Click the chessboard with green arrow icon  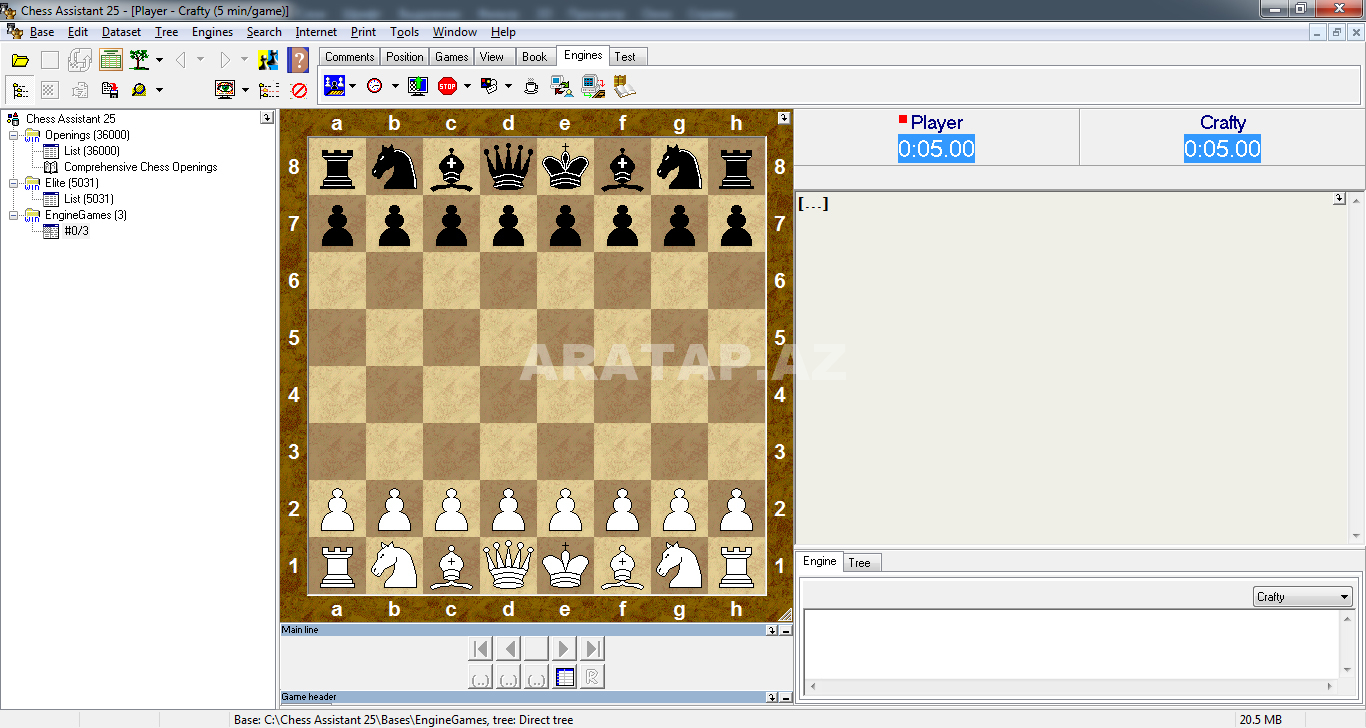coord(418,86)
